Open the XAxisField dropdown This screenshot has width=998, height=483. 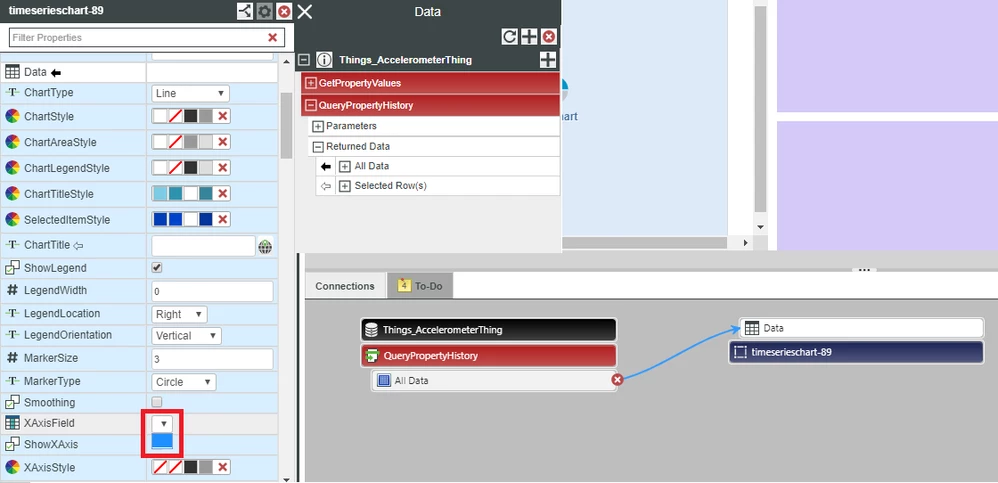click(x=162, y=423)
